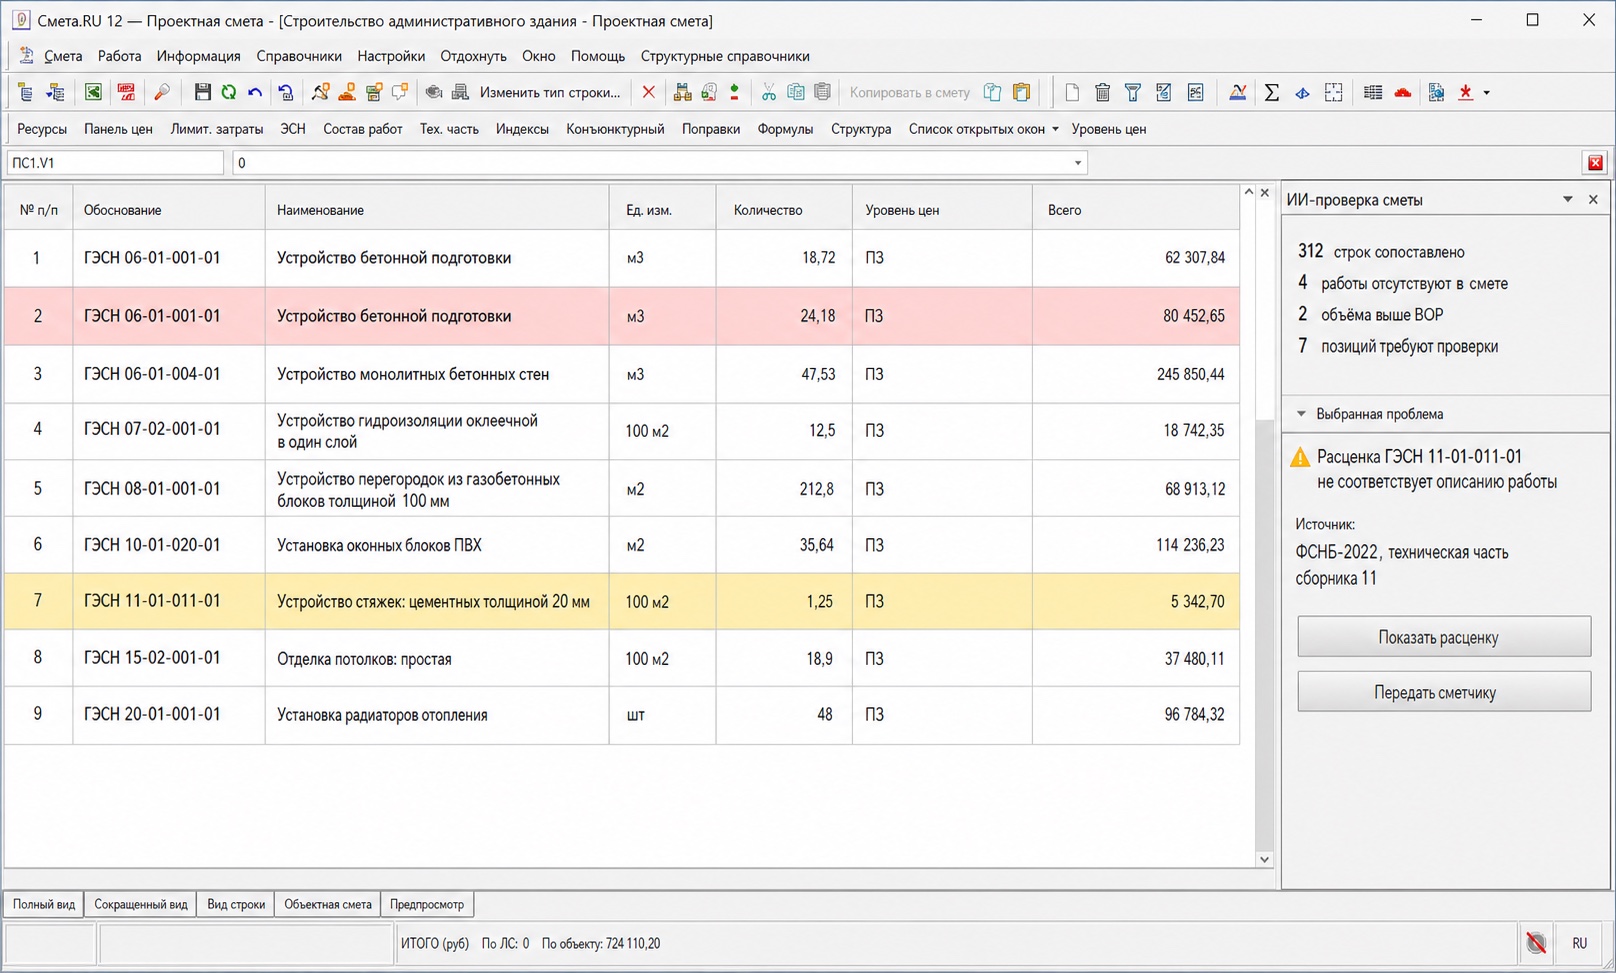1616x973 pixels.
Task: Click 'Отделка потолков: простая' cell
Action: click(437, 658)
